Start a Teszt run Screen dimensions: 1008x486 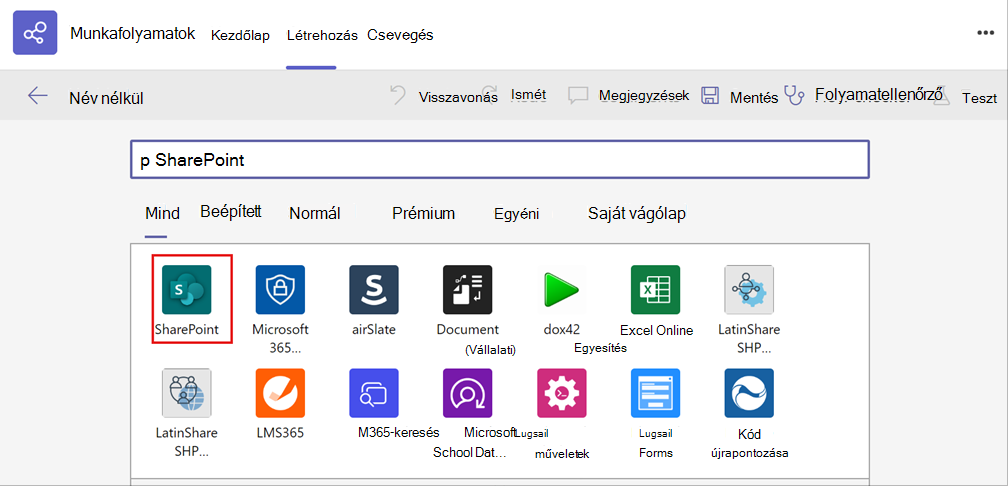980,98
